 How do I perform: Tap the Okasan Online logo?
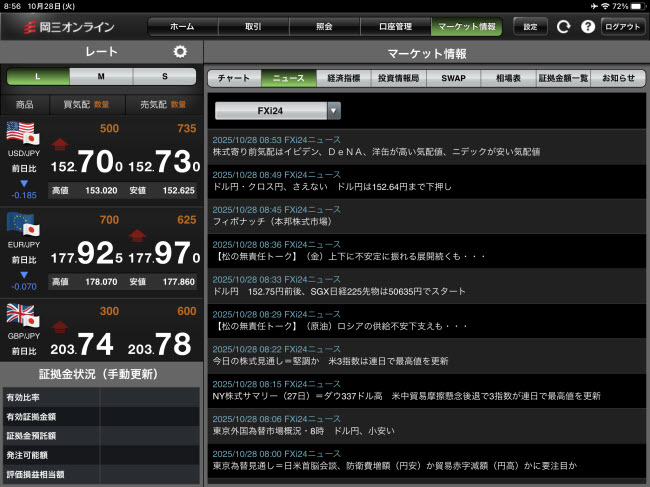point(69,27)
